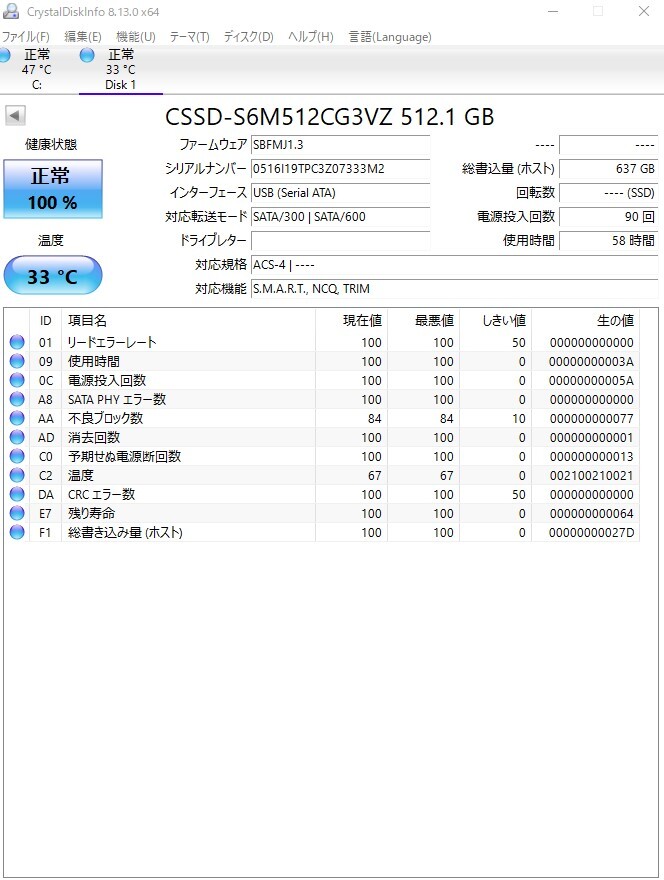Switch to the C: drive tab
This screenshot has width=664, height=880.
(x=35, y=70)
